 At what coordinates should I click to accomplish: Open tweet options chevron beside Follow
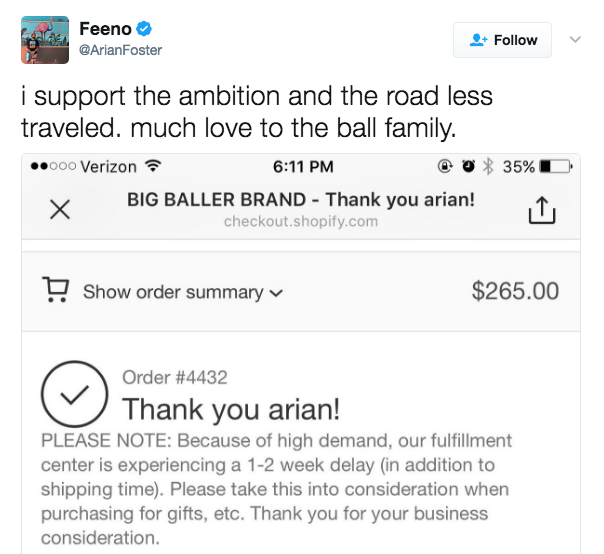pos(574,40)
